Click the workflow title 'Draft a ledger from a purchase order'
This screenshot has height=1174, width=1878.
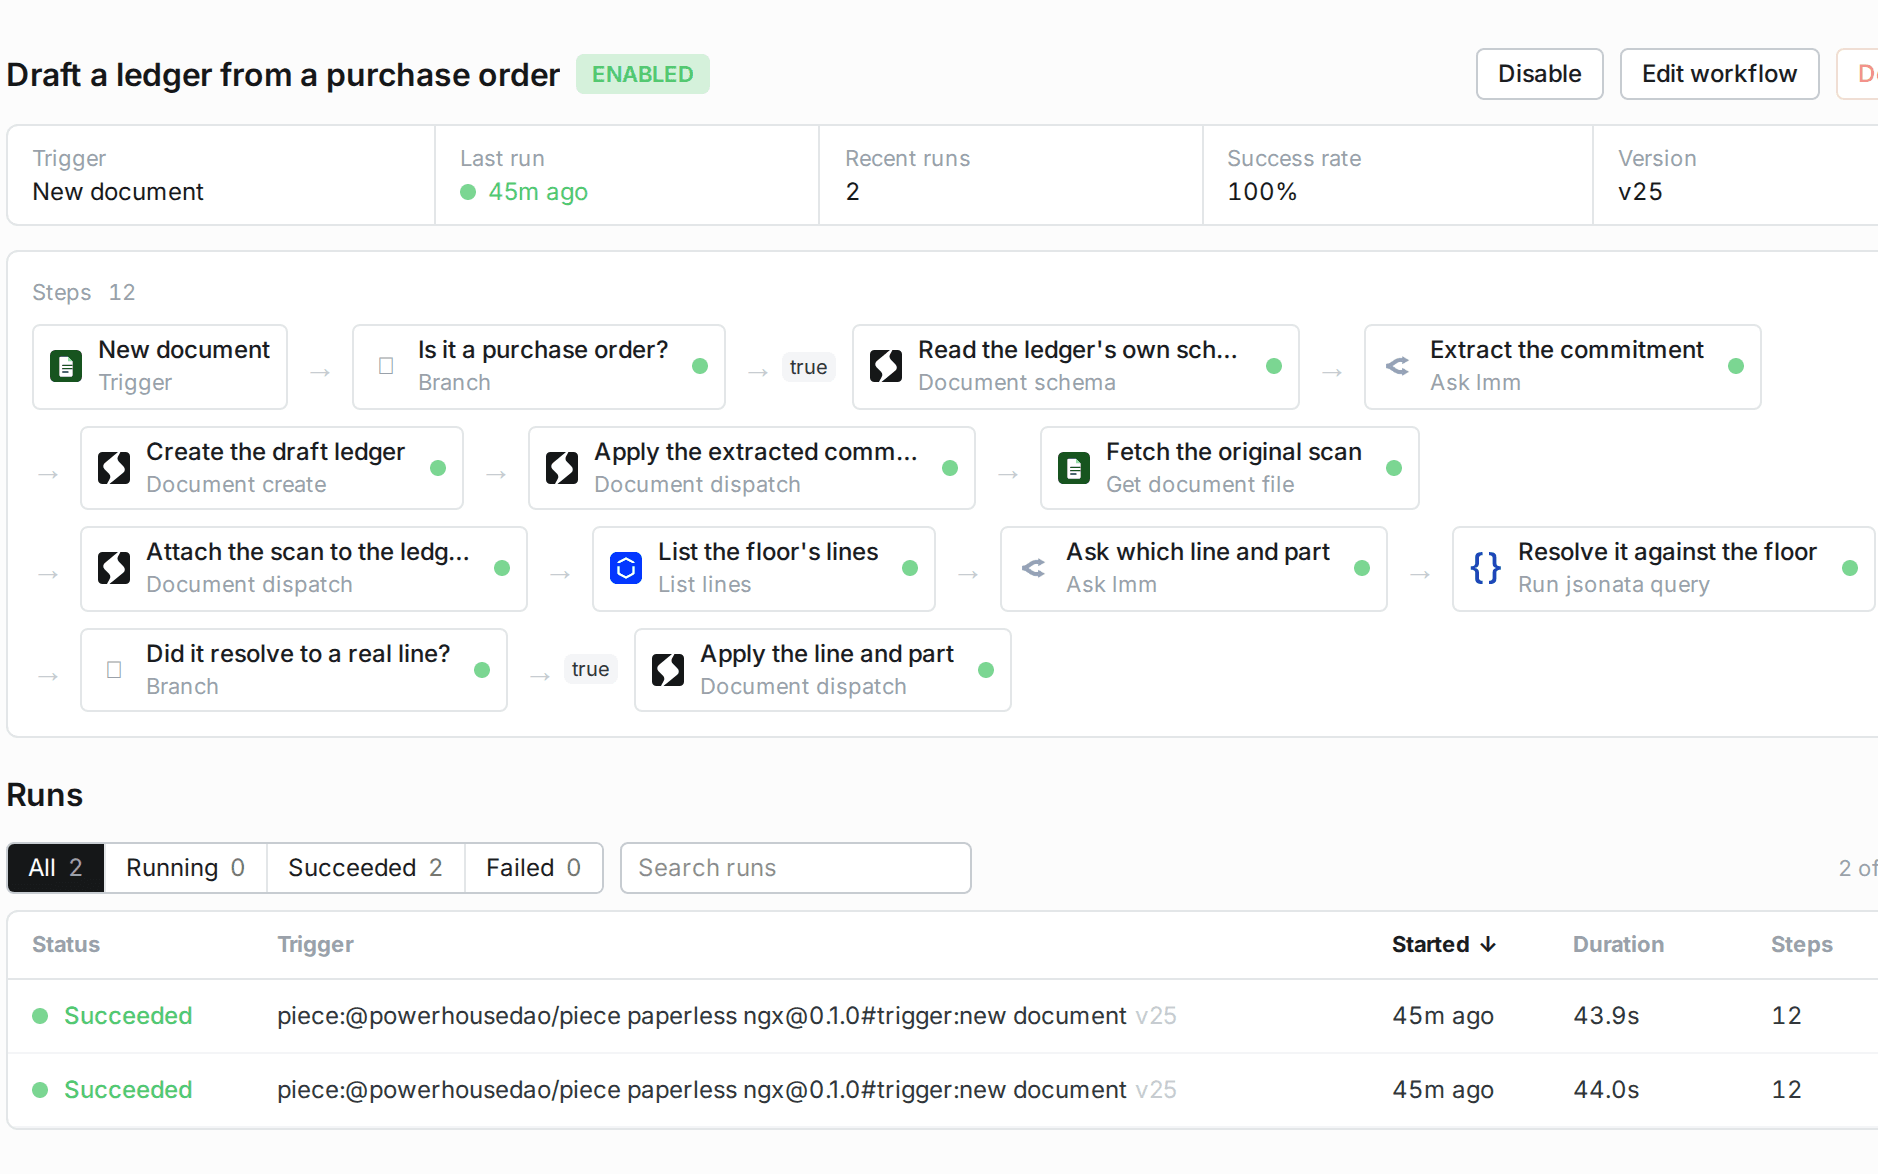[283, 75]
